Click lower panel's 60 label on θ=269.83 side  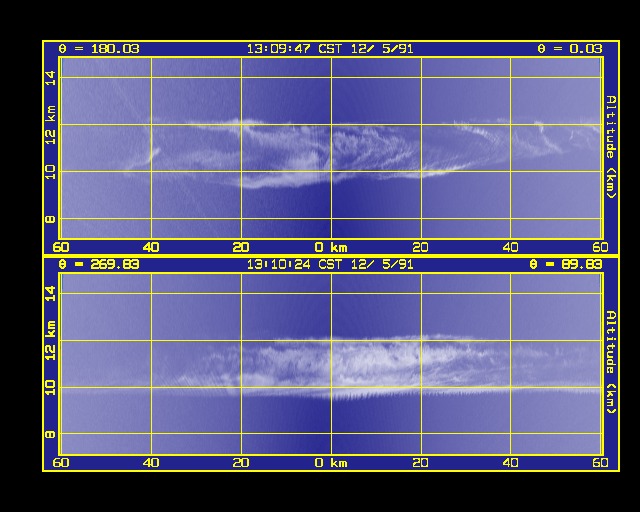pos(61,463)
